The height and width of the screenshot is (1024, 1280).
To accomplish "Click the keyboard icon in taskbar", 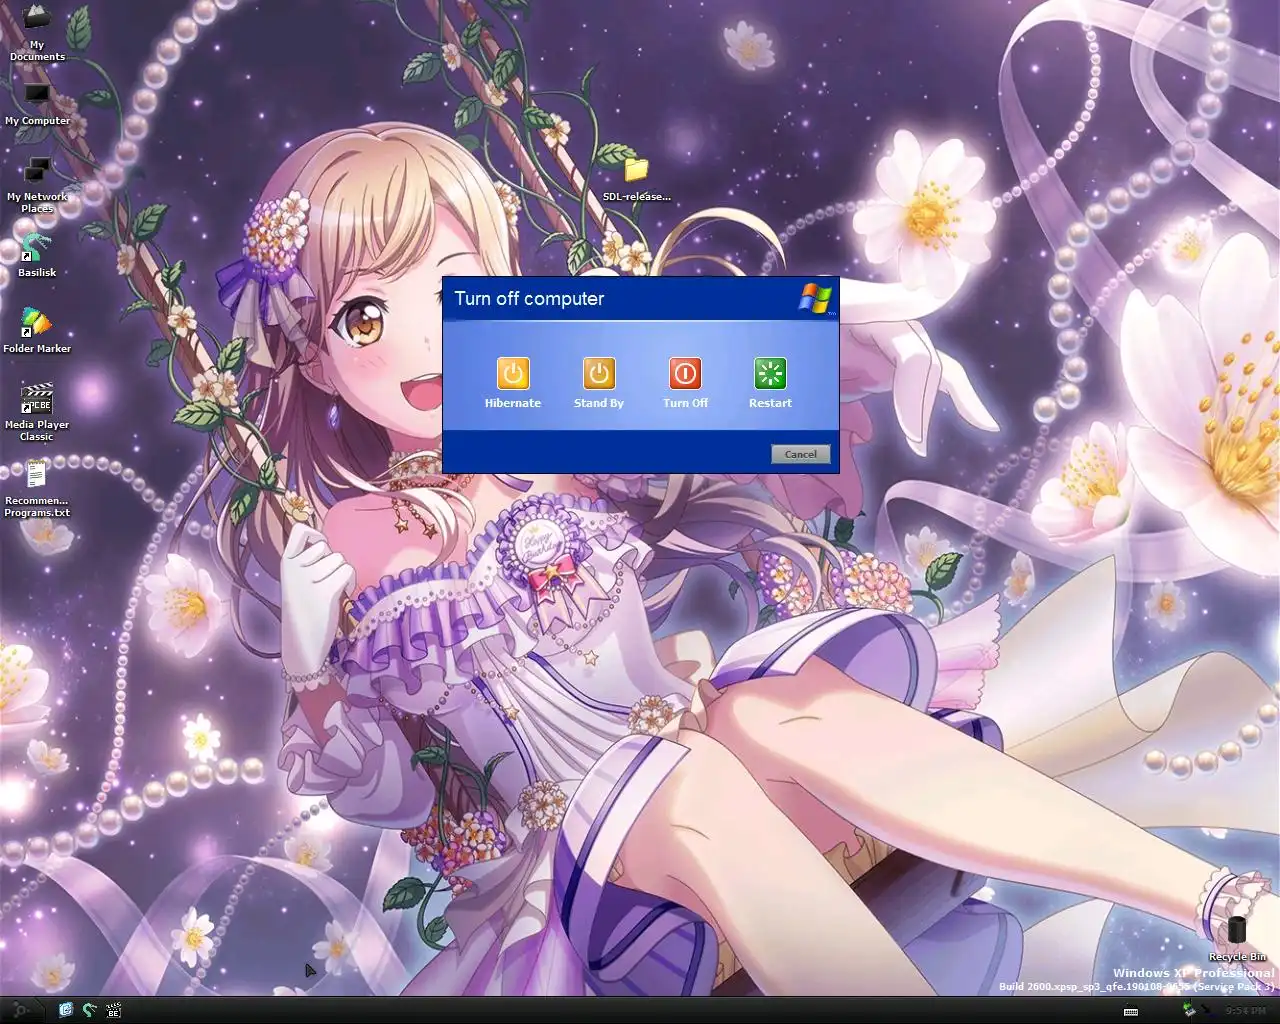I will (x=1131, y=1011).
